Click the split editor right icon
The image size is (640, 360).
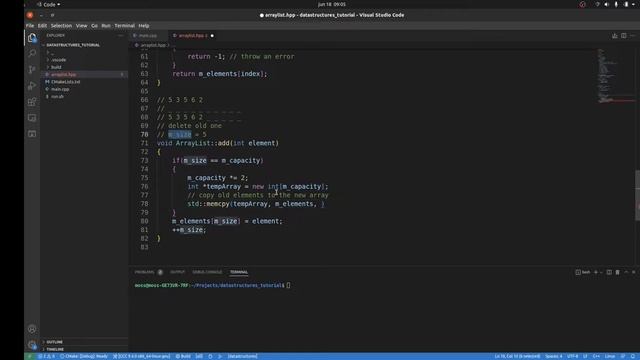click(x=624, y=36)
